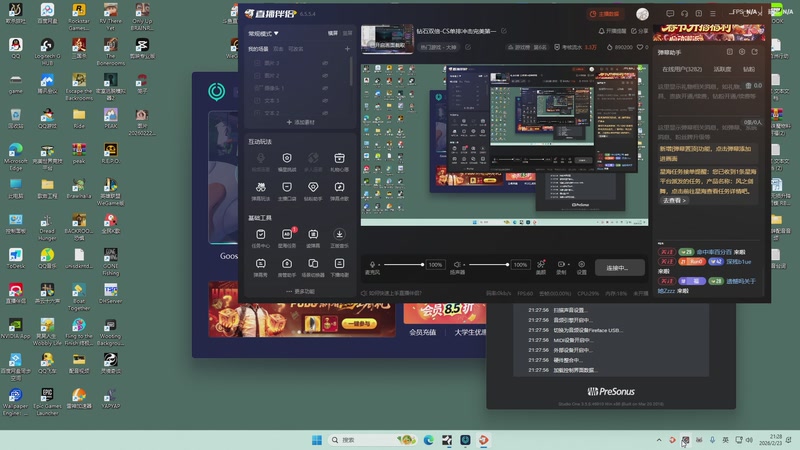Open the 在线用户 tab in 弹幕助手

682,69
